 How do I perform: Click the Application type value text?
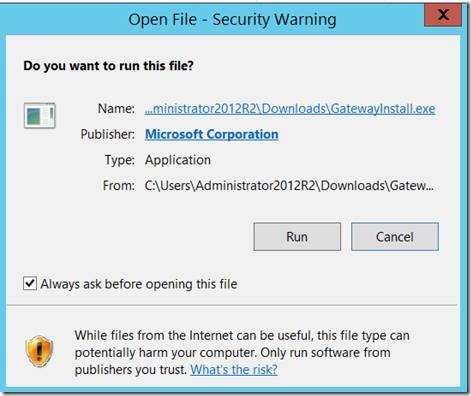(x=178, y=160)
